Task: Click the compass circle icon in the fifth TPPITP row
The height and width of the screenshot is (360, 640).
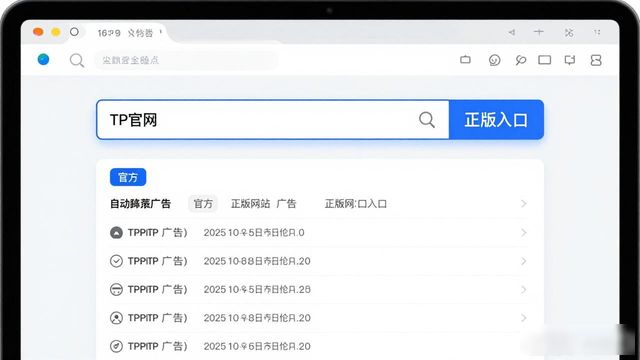Action: [116, 346]
